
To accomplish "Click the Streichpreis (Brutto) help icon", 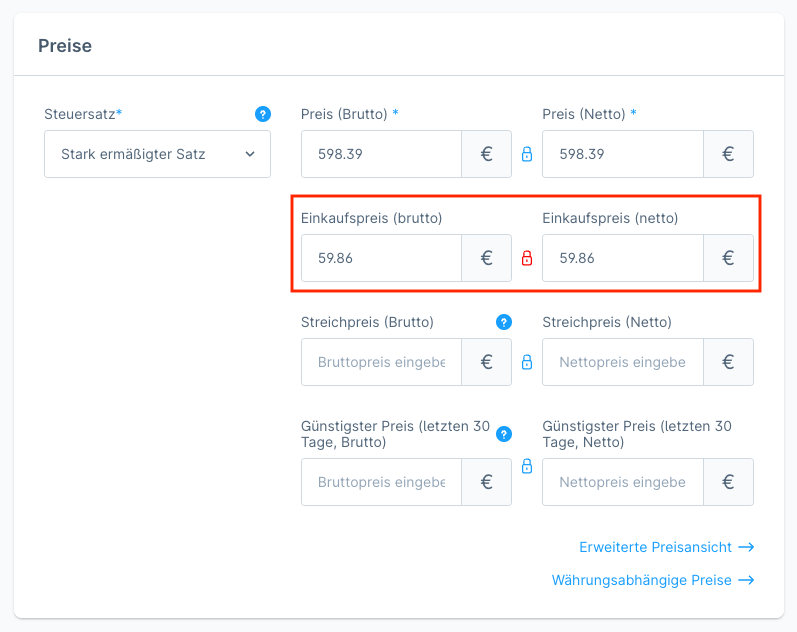I will (x=504, y=322).
